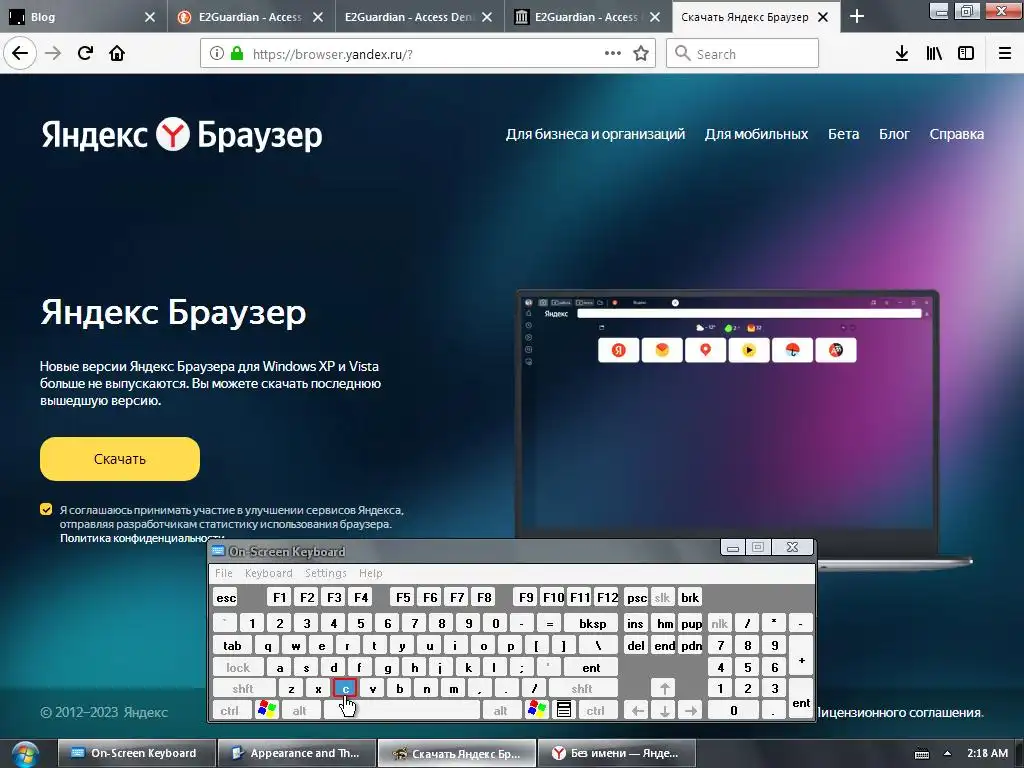Image resolution: width=1024 pixels, height=768 pixels.
Task: Click the Яндекс Браузер logo
Action: (182, 135)
